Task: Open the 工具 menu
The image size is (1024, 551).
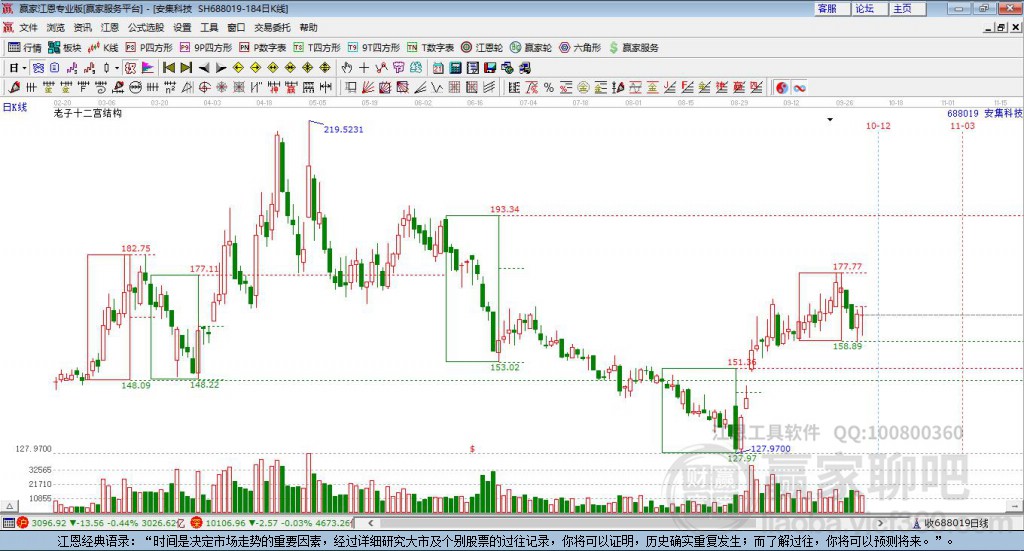Action: click(x=209, y=27)
